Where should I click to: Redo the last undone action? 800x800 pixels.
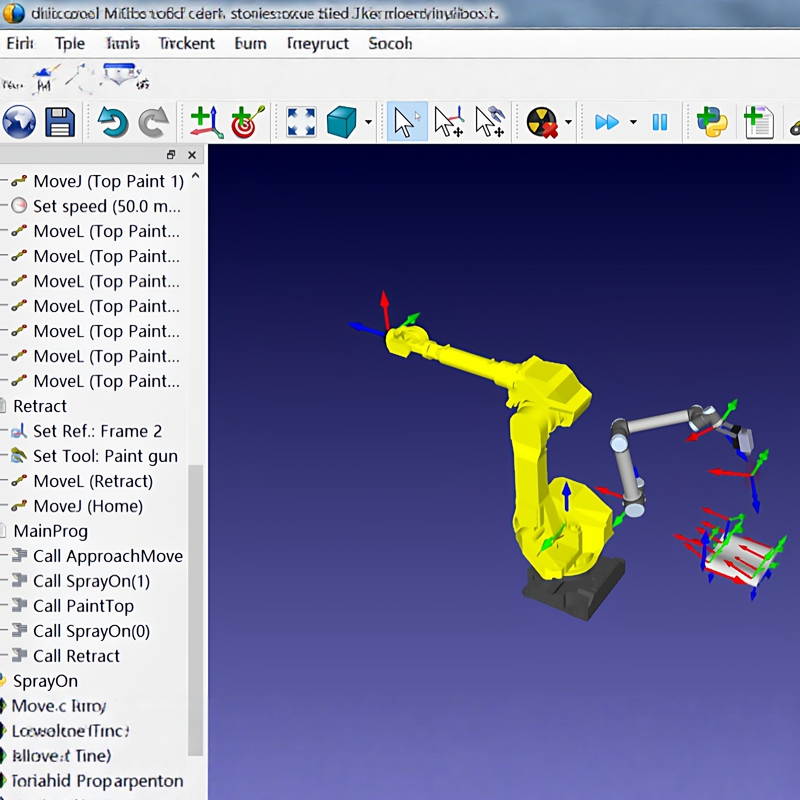154,122
